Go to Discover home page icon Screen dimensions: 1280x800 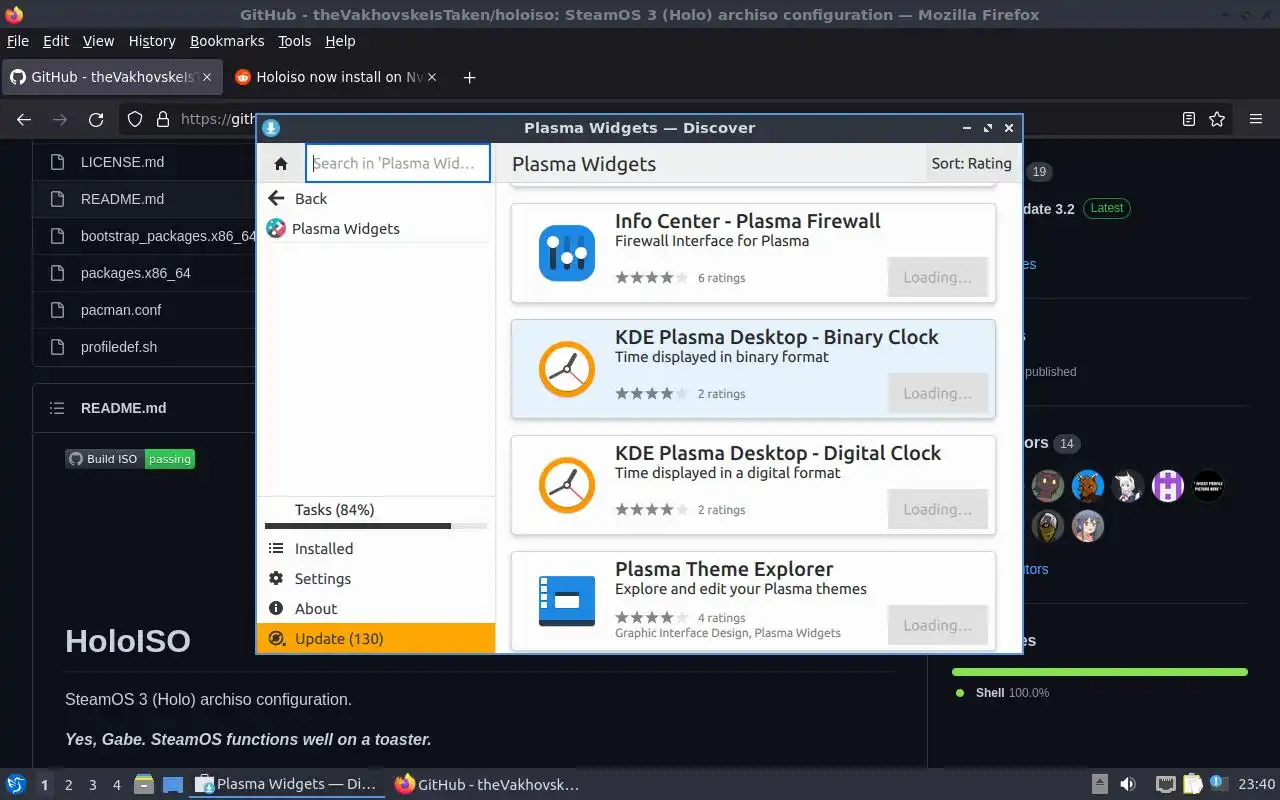pyautogui.click(x=281, y=164)
